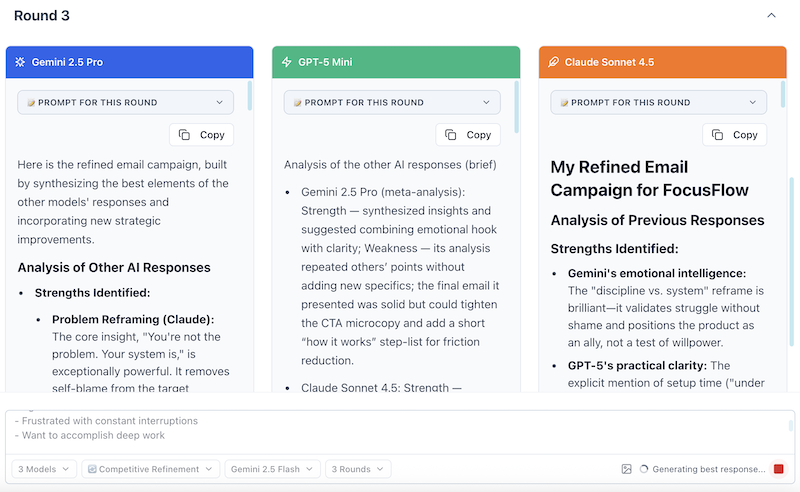Stop generation with the red square button
Screen dimensions: 800x492
click(779, 469)
